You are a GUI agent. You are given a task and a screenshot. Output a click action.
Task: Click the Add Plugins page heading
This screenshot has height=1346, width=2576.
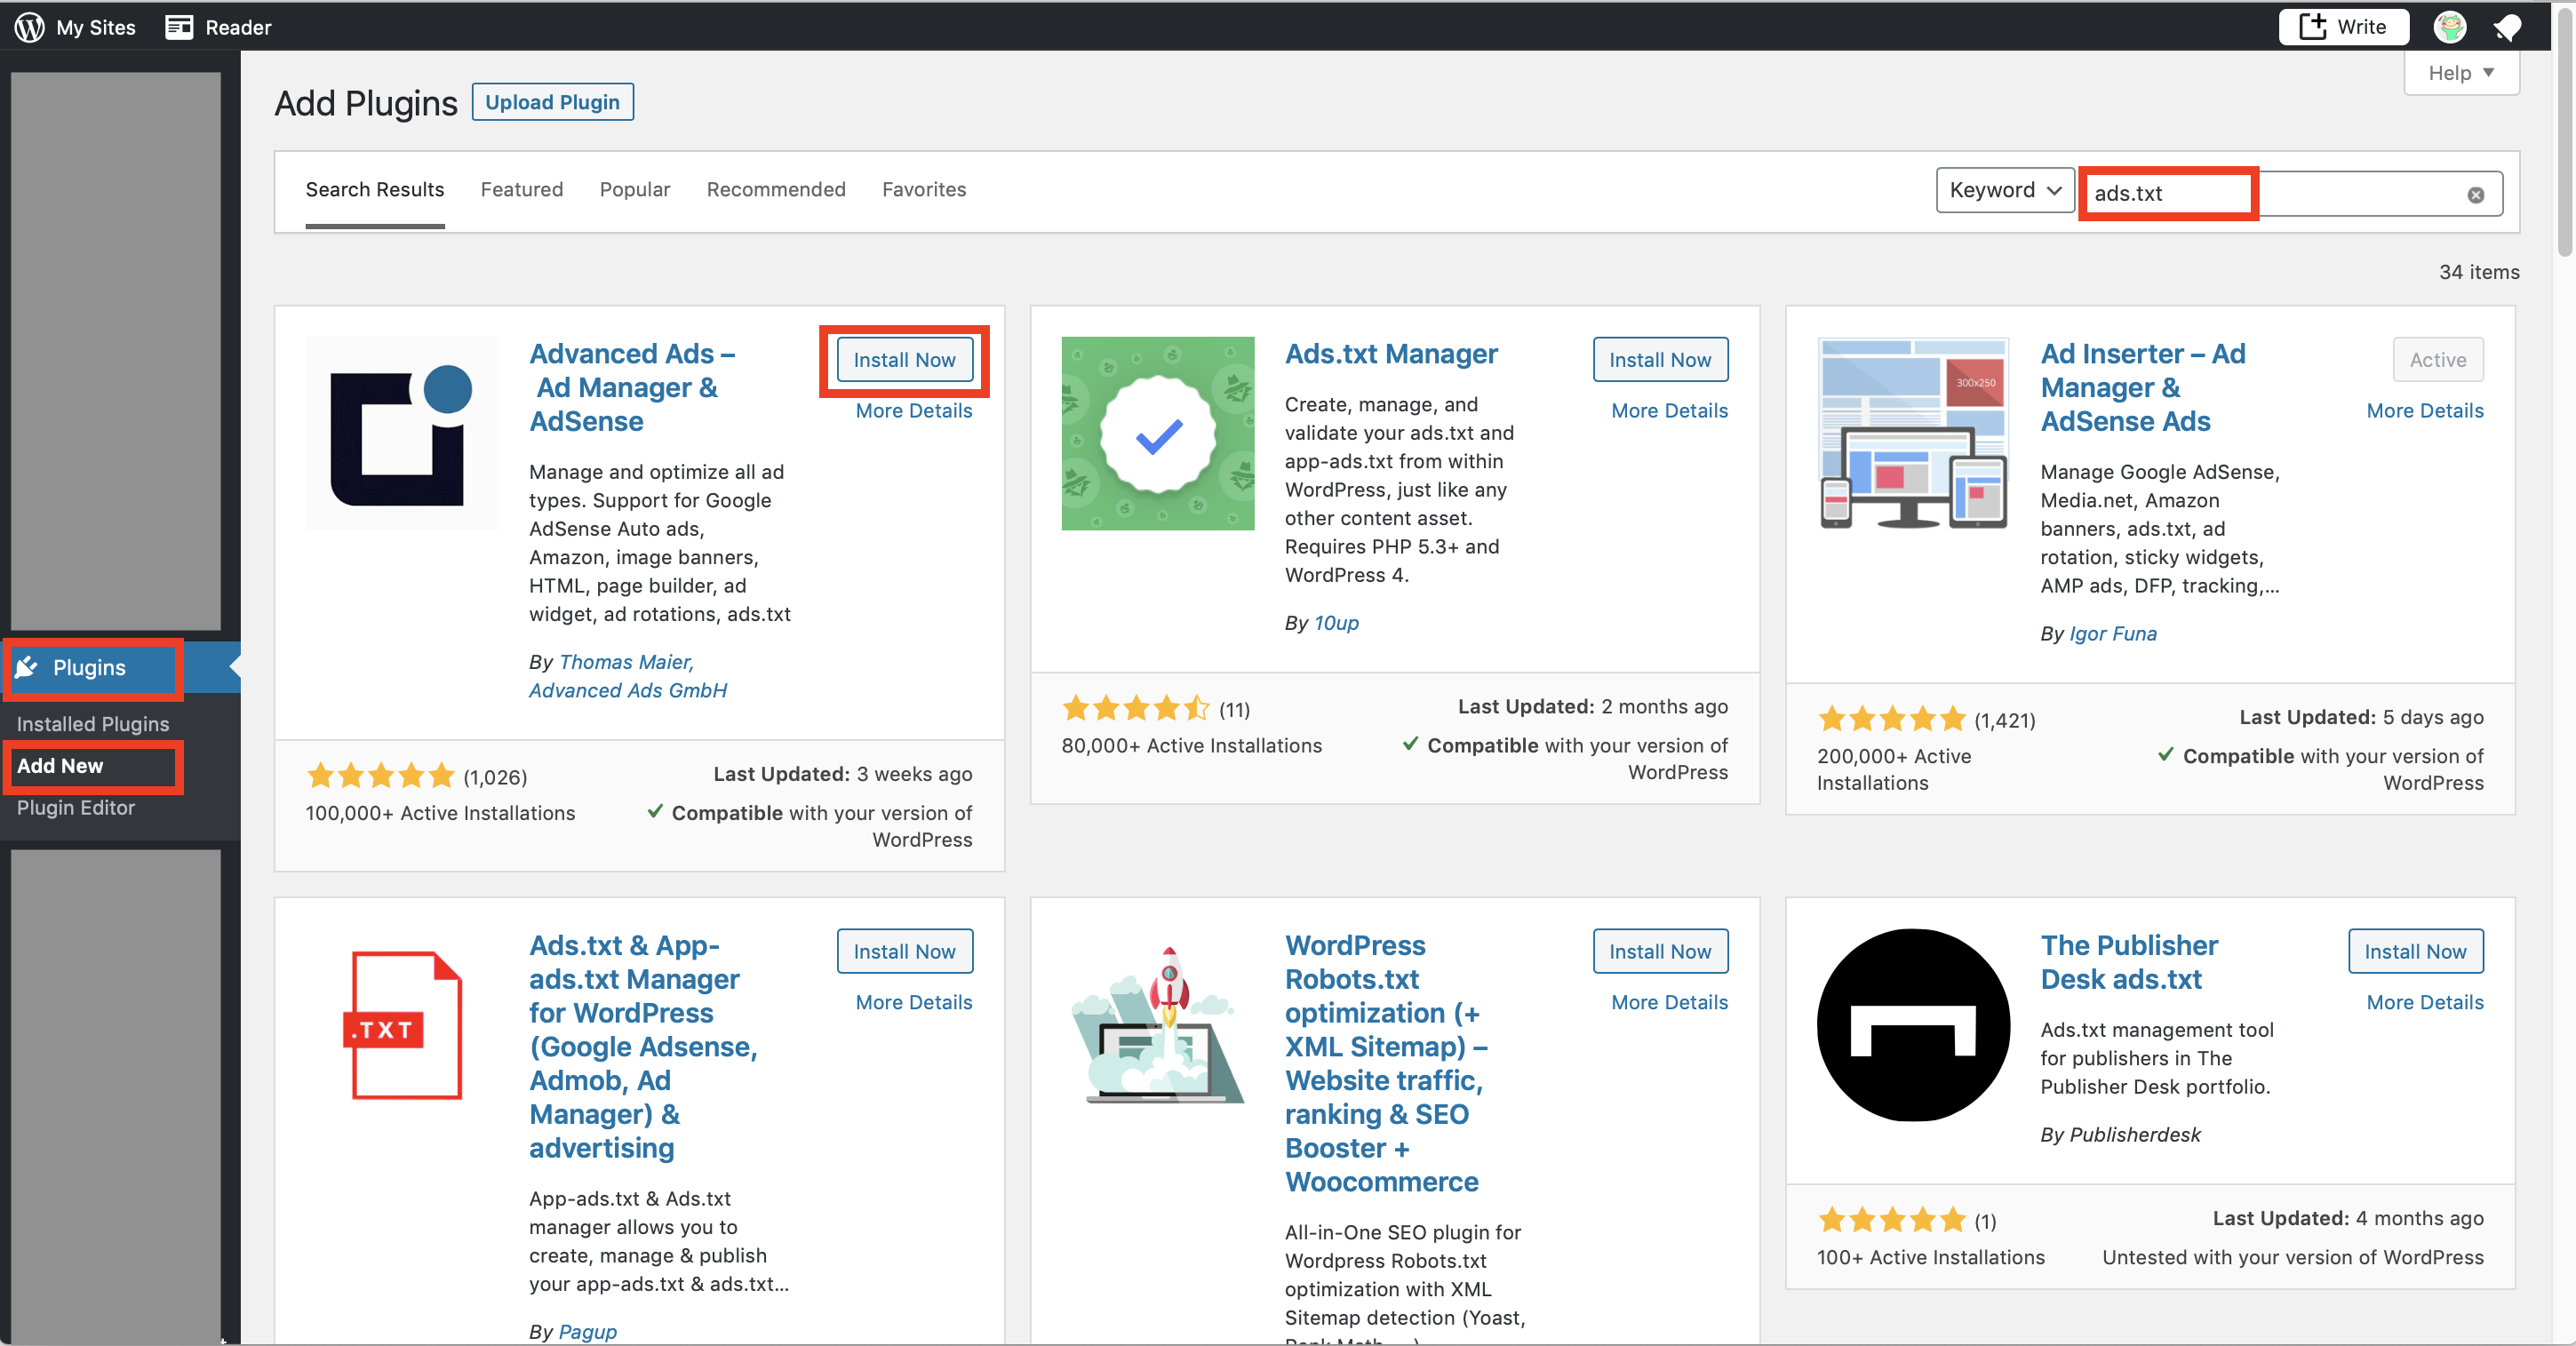point(366,103)
